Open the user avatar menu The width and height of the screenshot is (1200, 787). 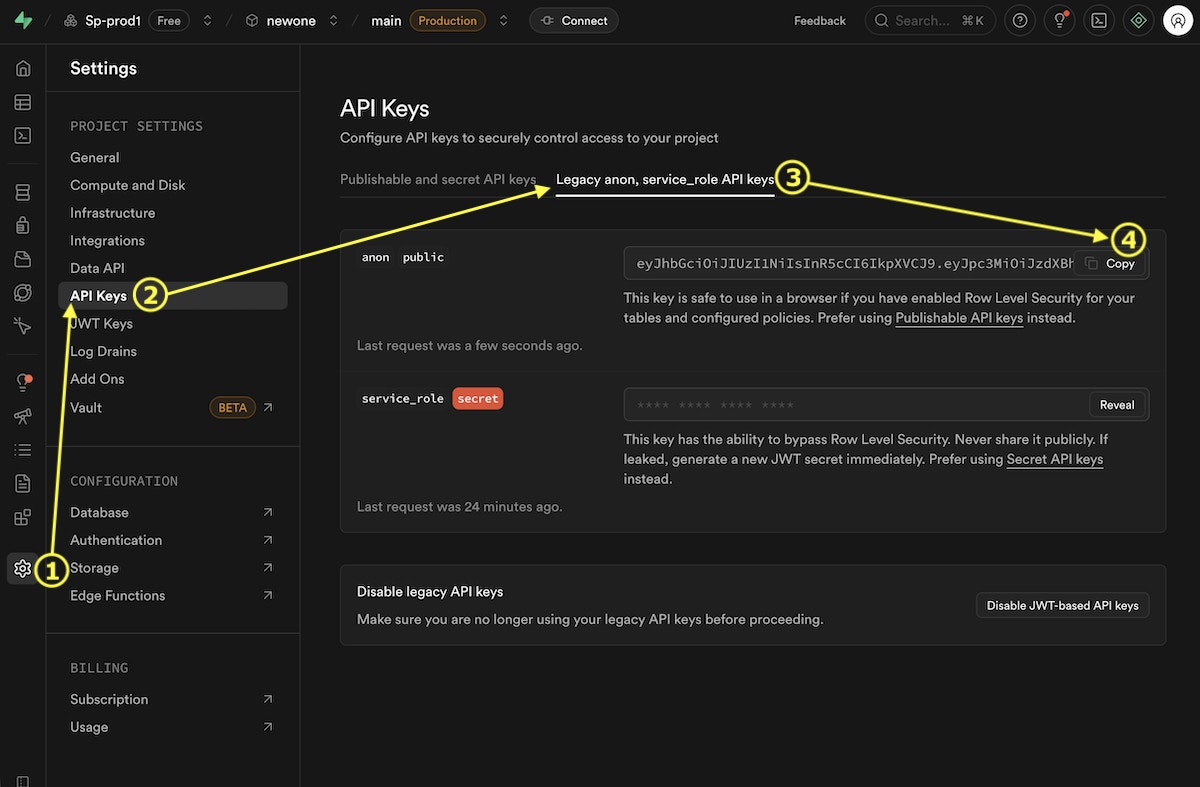1178,20
